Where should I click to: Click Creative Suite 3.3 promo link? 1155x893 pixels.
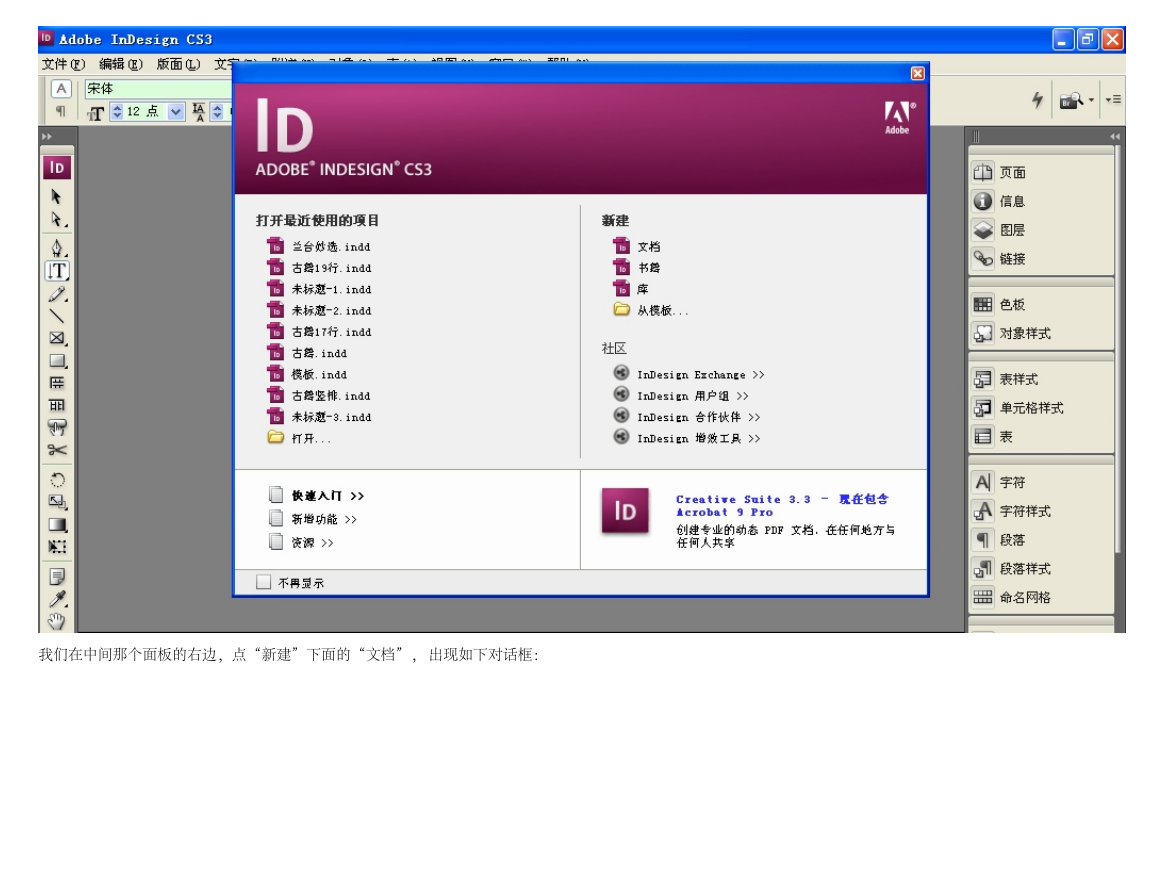tap(782, 505)
